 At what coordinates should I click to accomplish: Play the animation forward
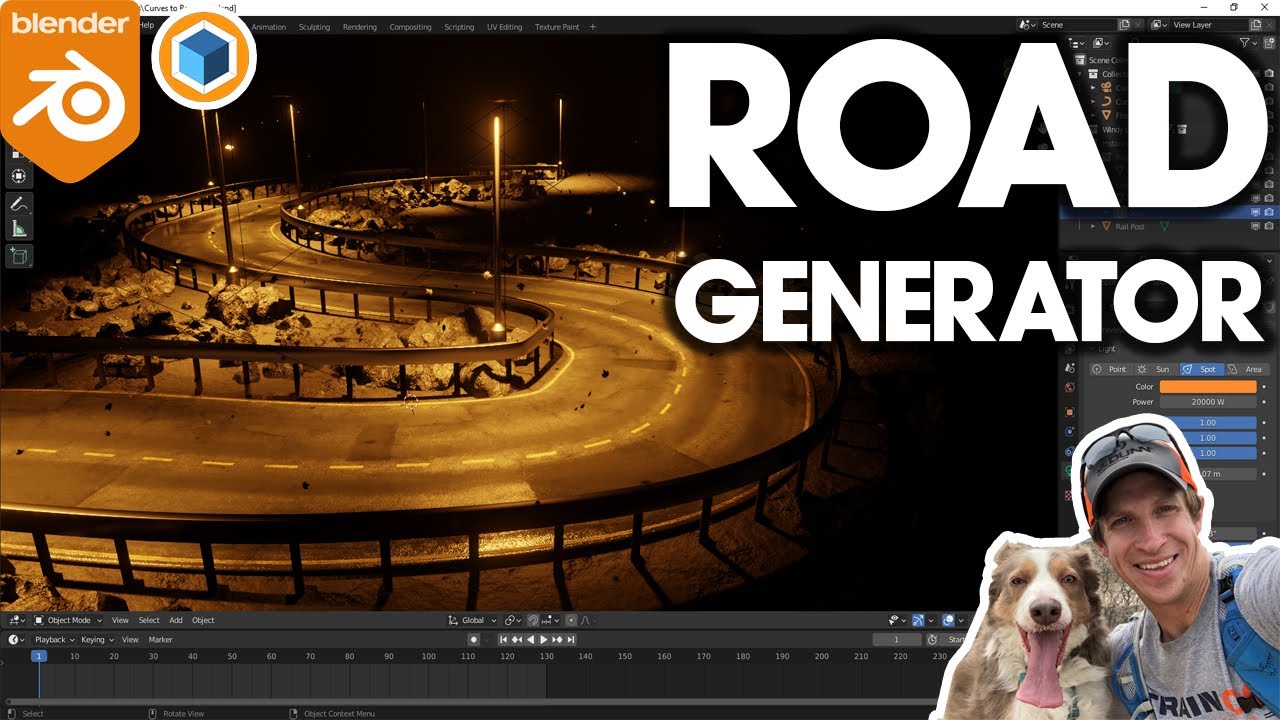pos(543,639)
